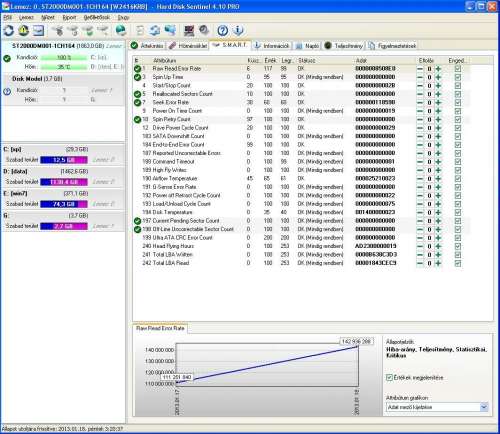Click minus offset button for Ultra ATA CRC Error Count

pyautogui.click(x=420, y=238)
